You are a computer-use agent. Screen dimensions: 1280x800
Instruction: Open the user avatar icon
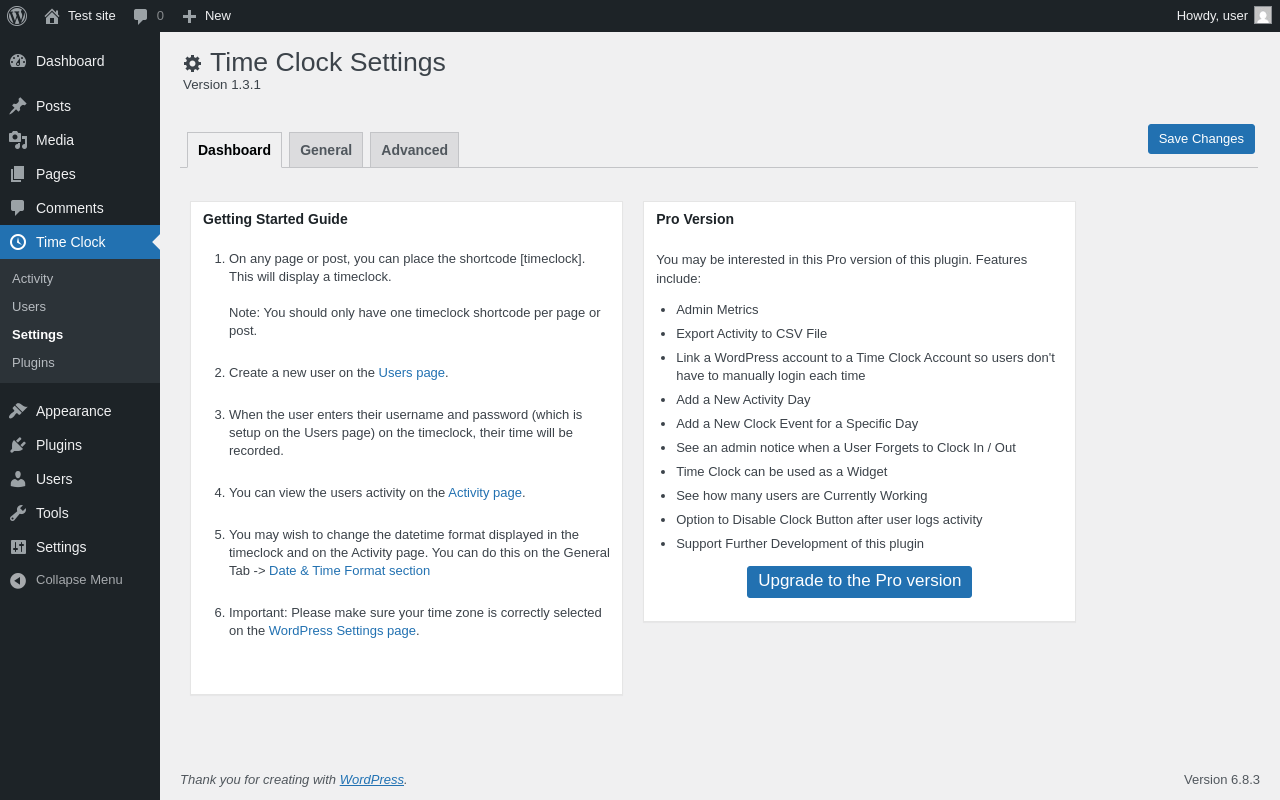click(x=1263, y=16)
